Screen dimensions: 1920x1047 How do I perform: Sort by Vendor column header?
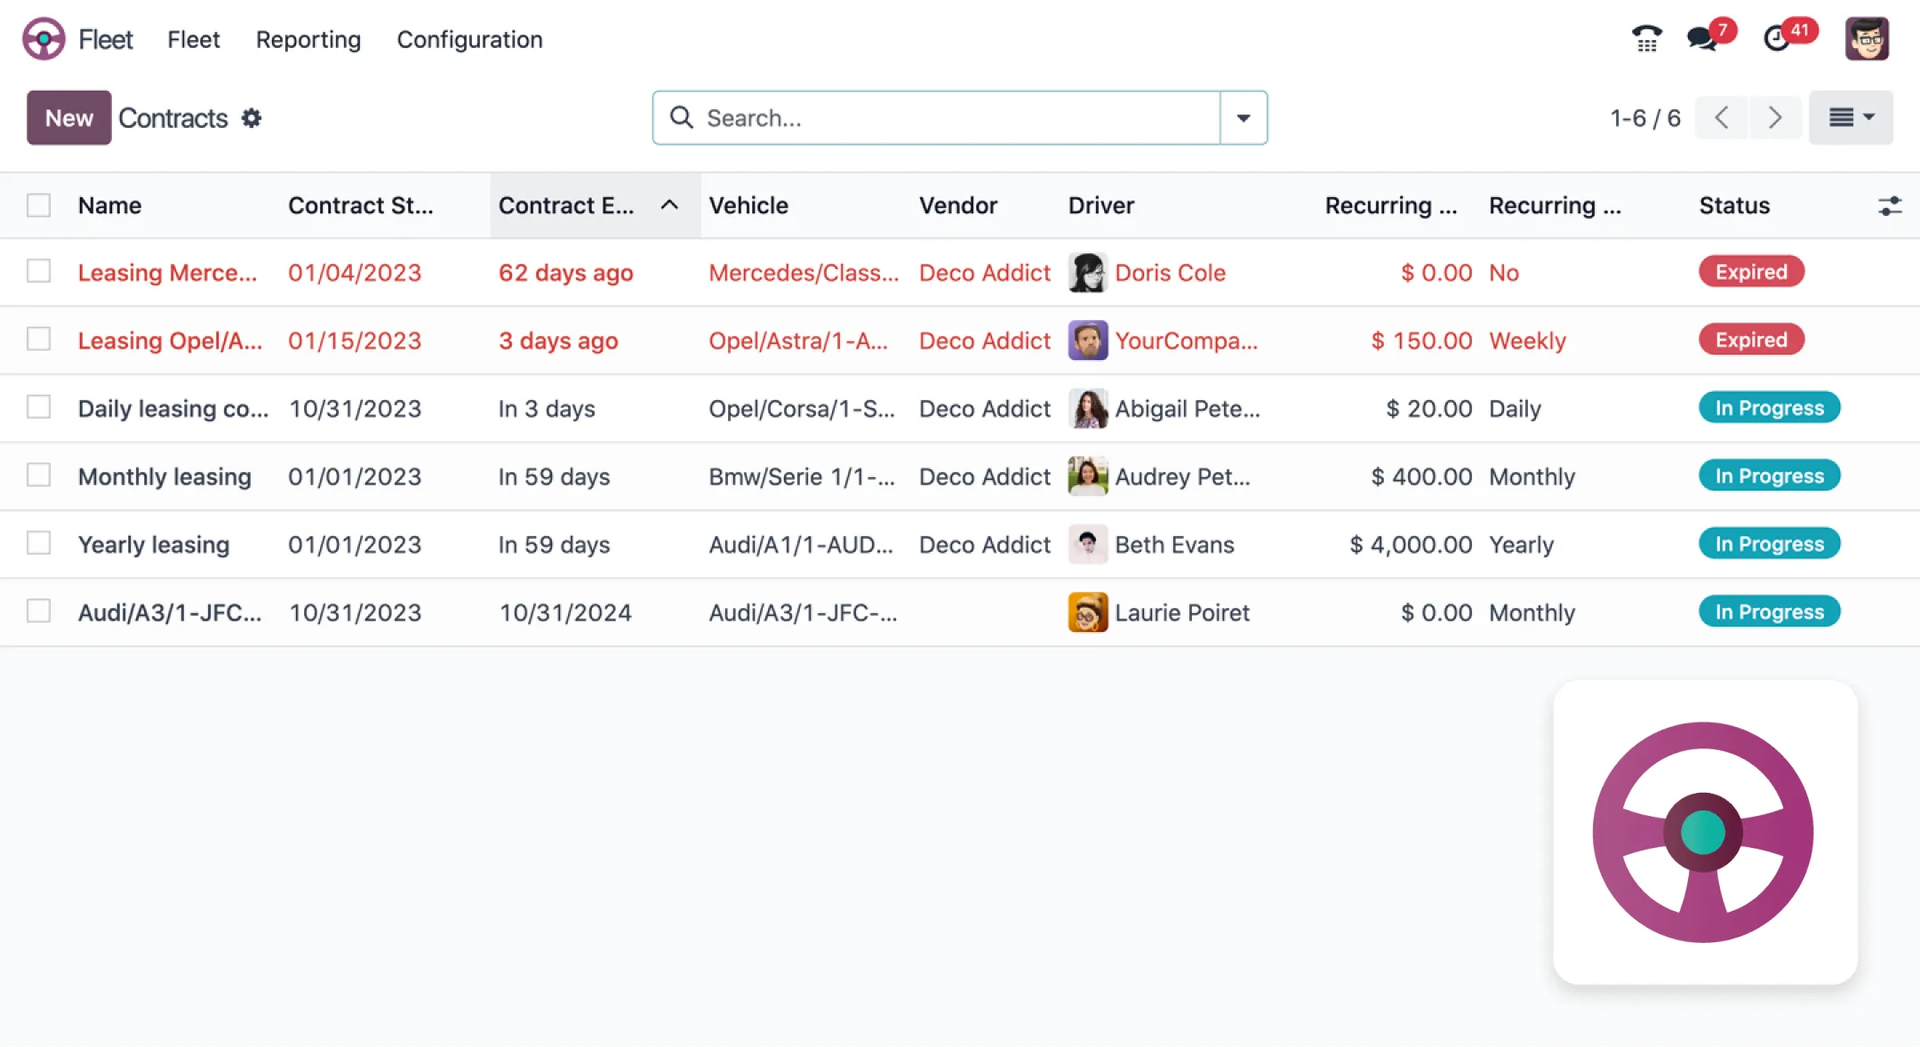pos(958,205)
